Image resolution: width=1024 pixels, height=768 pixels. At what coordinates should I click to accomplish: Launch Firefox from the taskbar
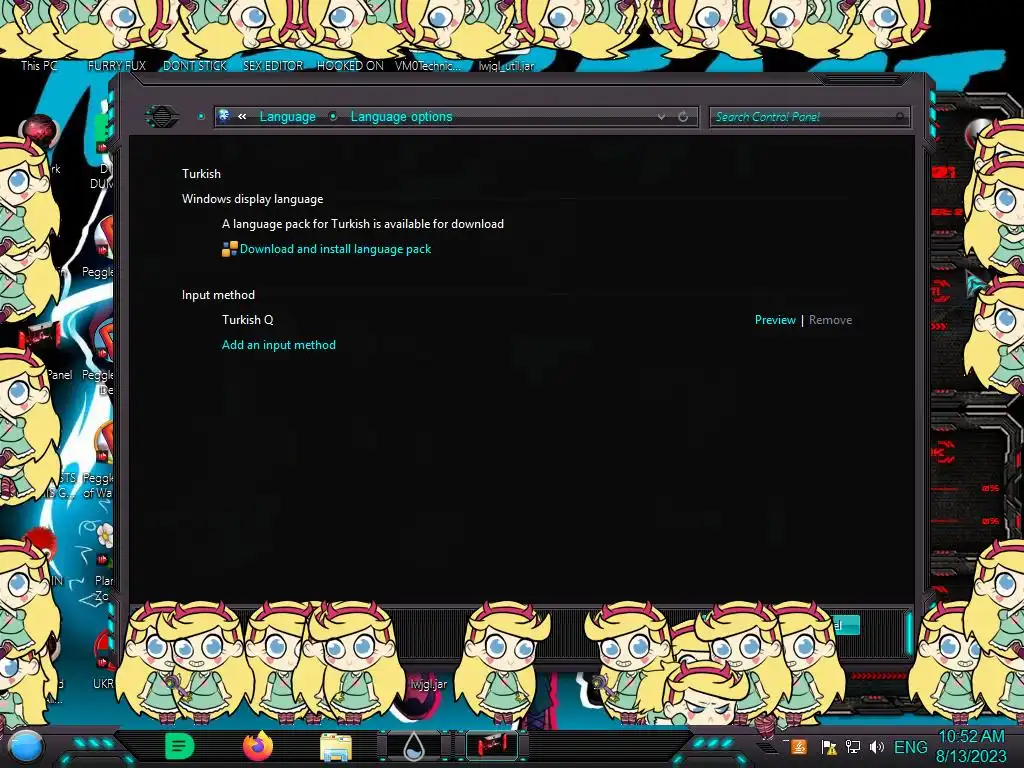tap(258, 746)
